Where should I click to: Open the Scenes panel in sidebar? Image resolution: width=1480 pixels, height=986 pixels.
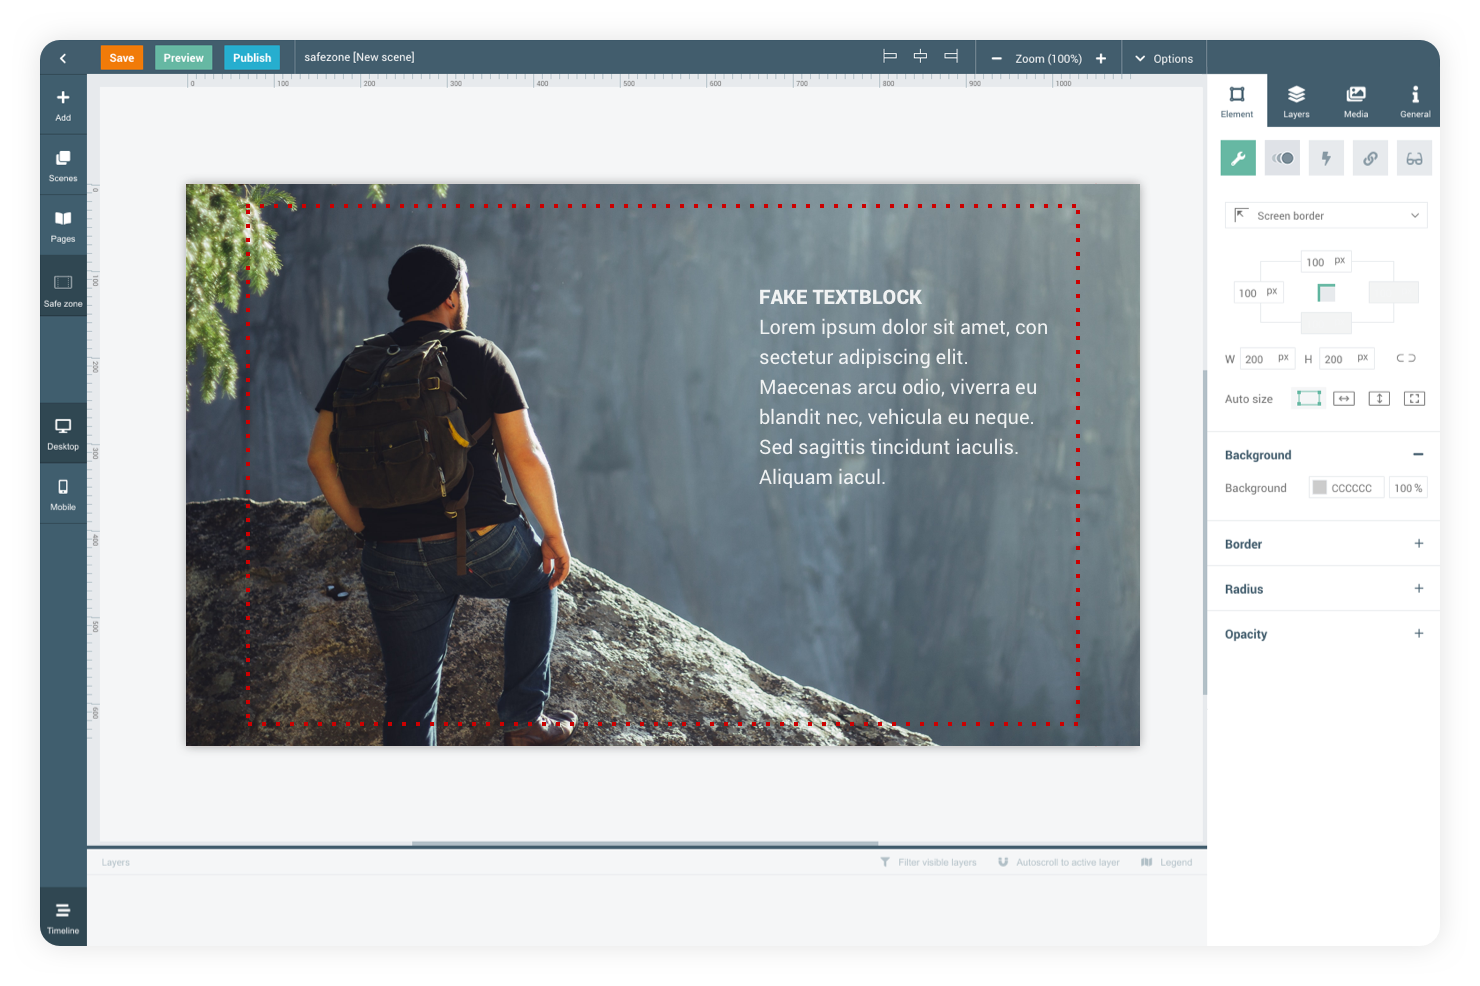63,165
